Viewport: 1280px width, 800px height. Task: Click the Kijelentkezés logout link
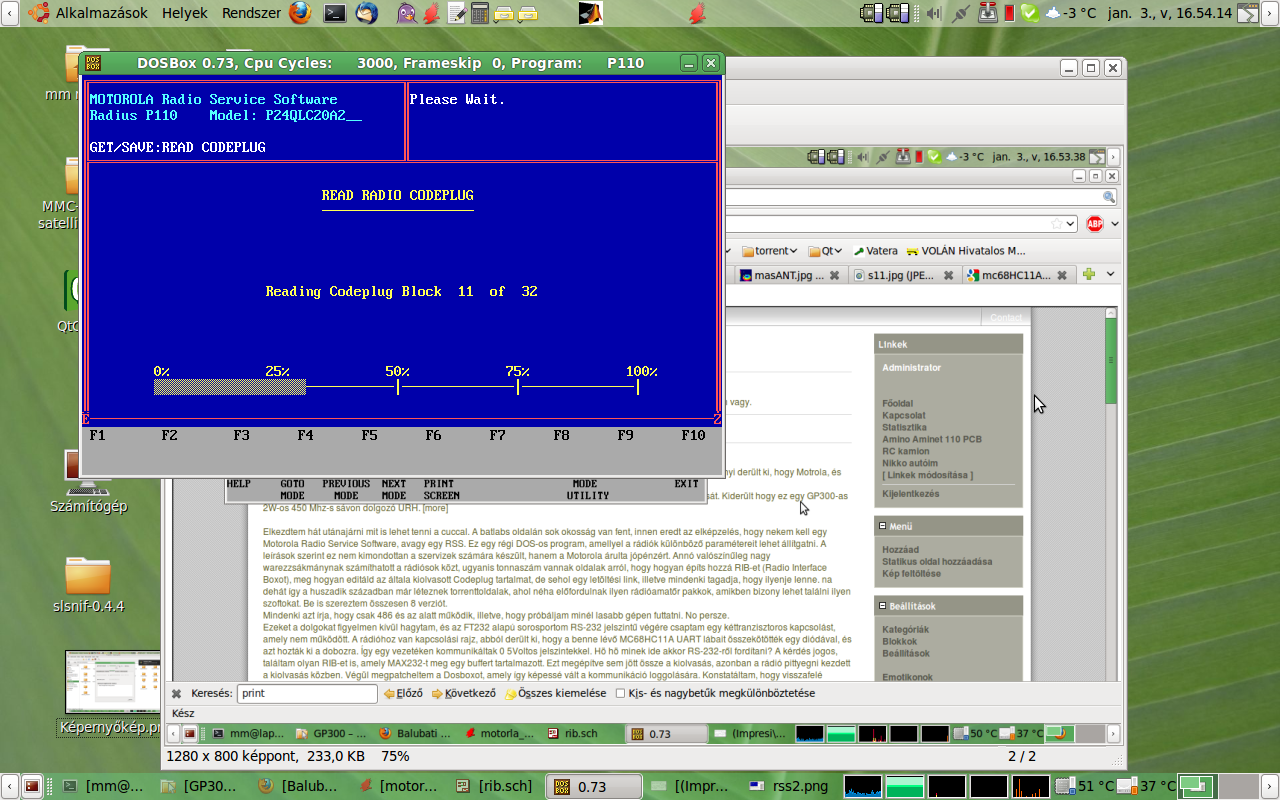coord(911,493)
